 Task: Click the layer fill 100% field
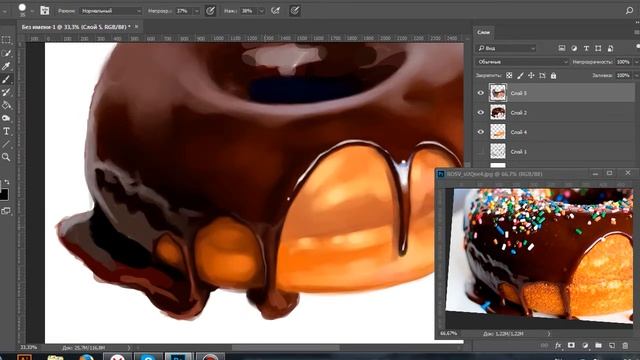tap(623, 76)
